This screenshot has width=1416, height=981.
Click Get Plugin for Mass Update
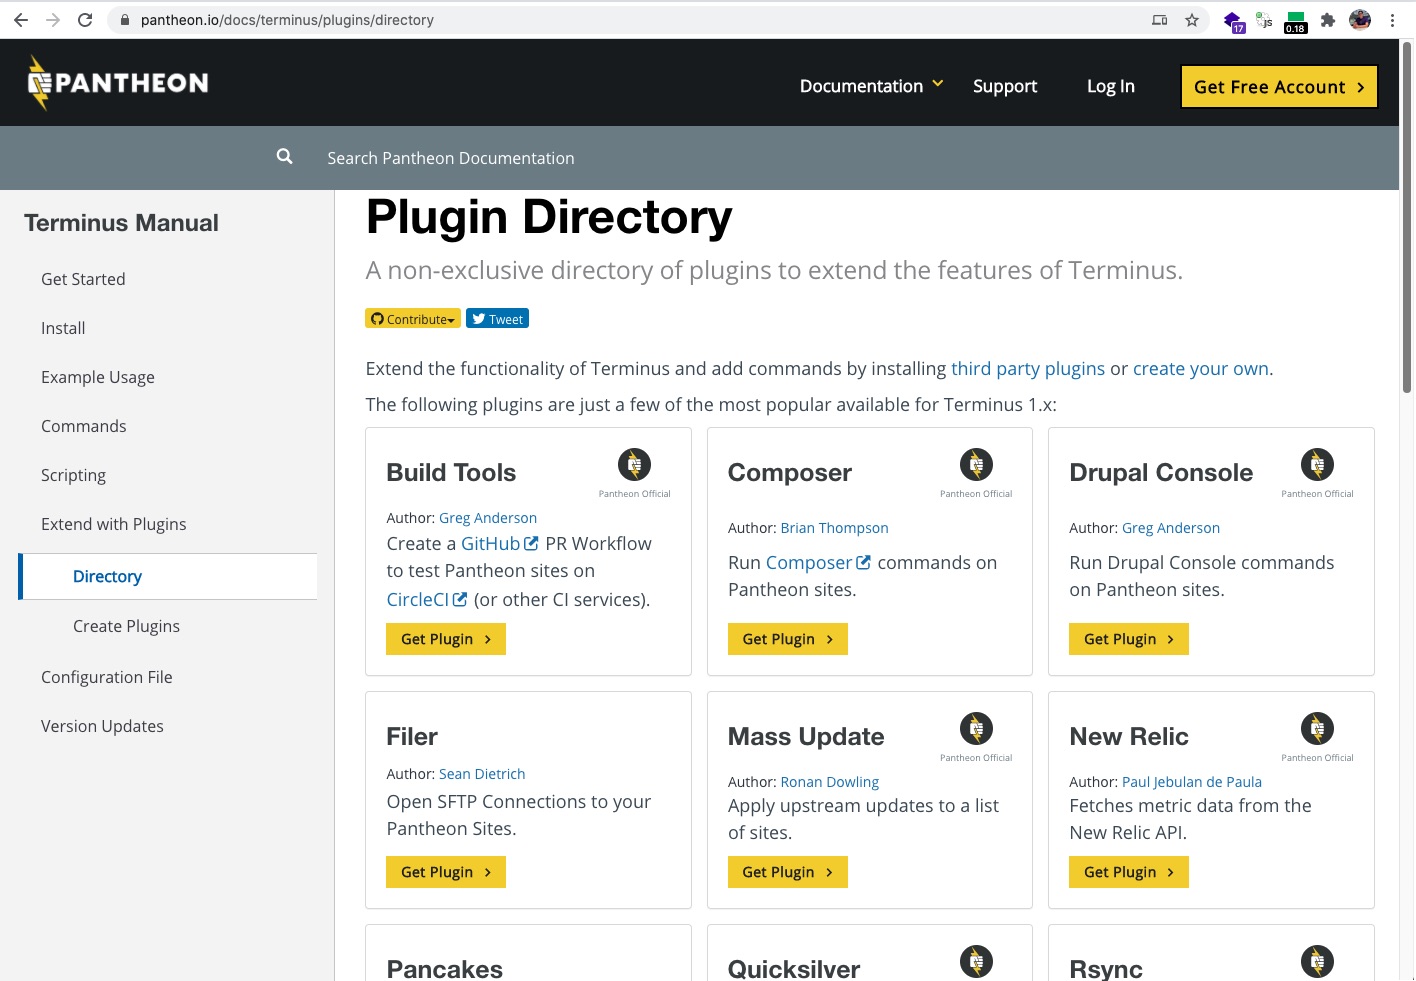click(x=787, y=872)
